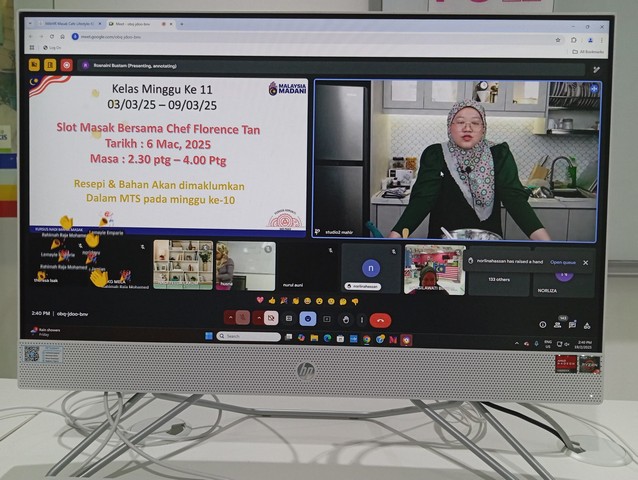The width and height of the screenshot is (638, 480).
Task: Dismiss the raised hand notification
Action: pyautogui.click(x=586, y=262)
